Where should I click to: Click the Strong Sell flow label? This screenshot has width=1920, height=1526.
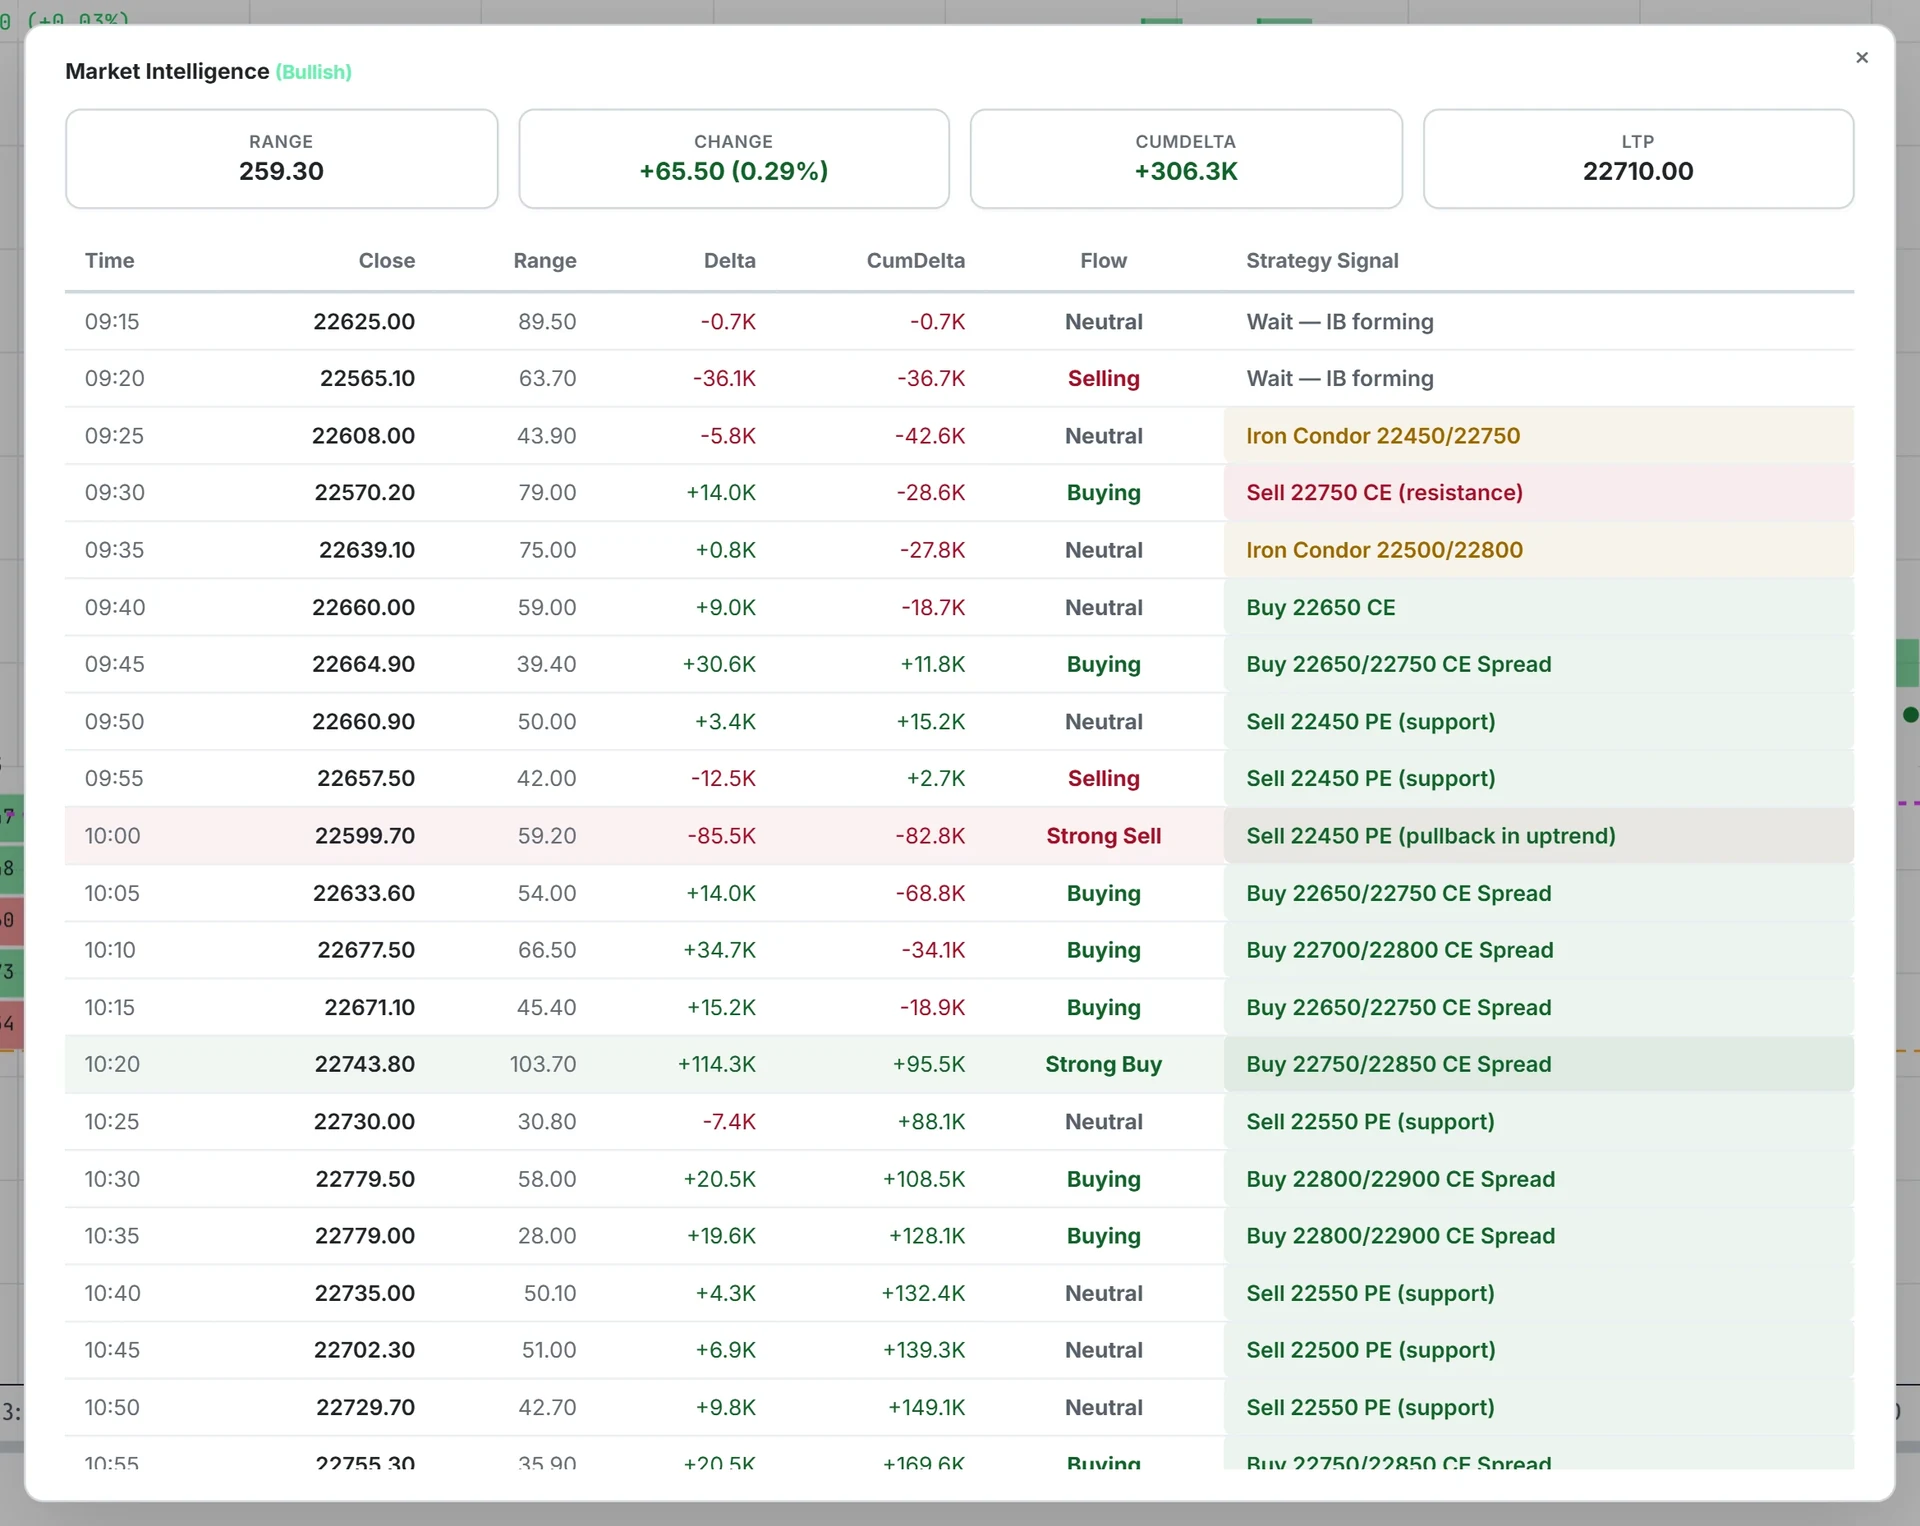pos(1103,836)
